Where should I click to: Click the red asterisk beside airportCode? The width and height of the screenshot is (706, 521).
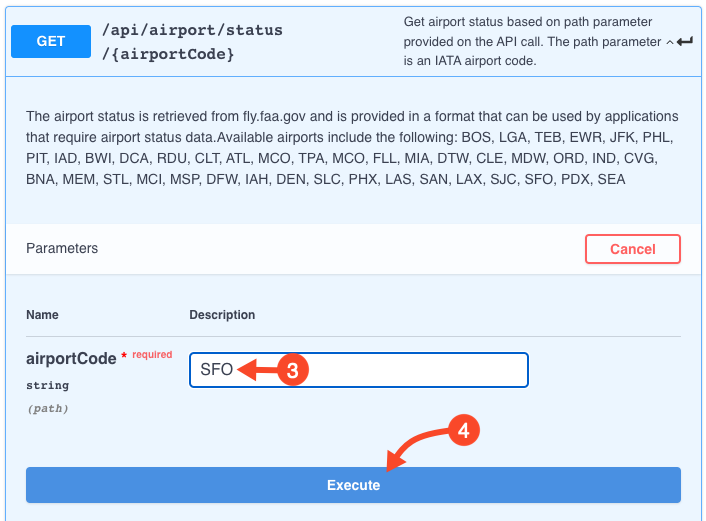coord(124,356)
